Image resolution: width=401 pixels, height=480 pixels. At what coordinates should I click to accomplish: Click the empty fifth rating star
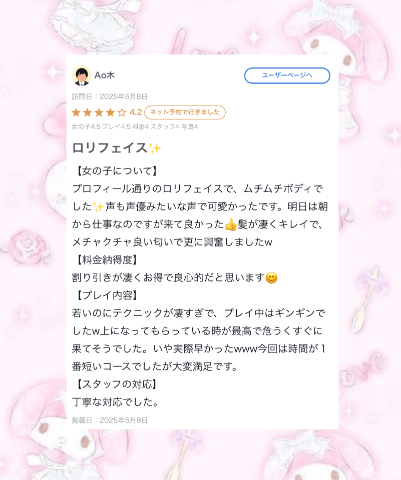point(122,112)
